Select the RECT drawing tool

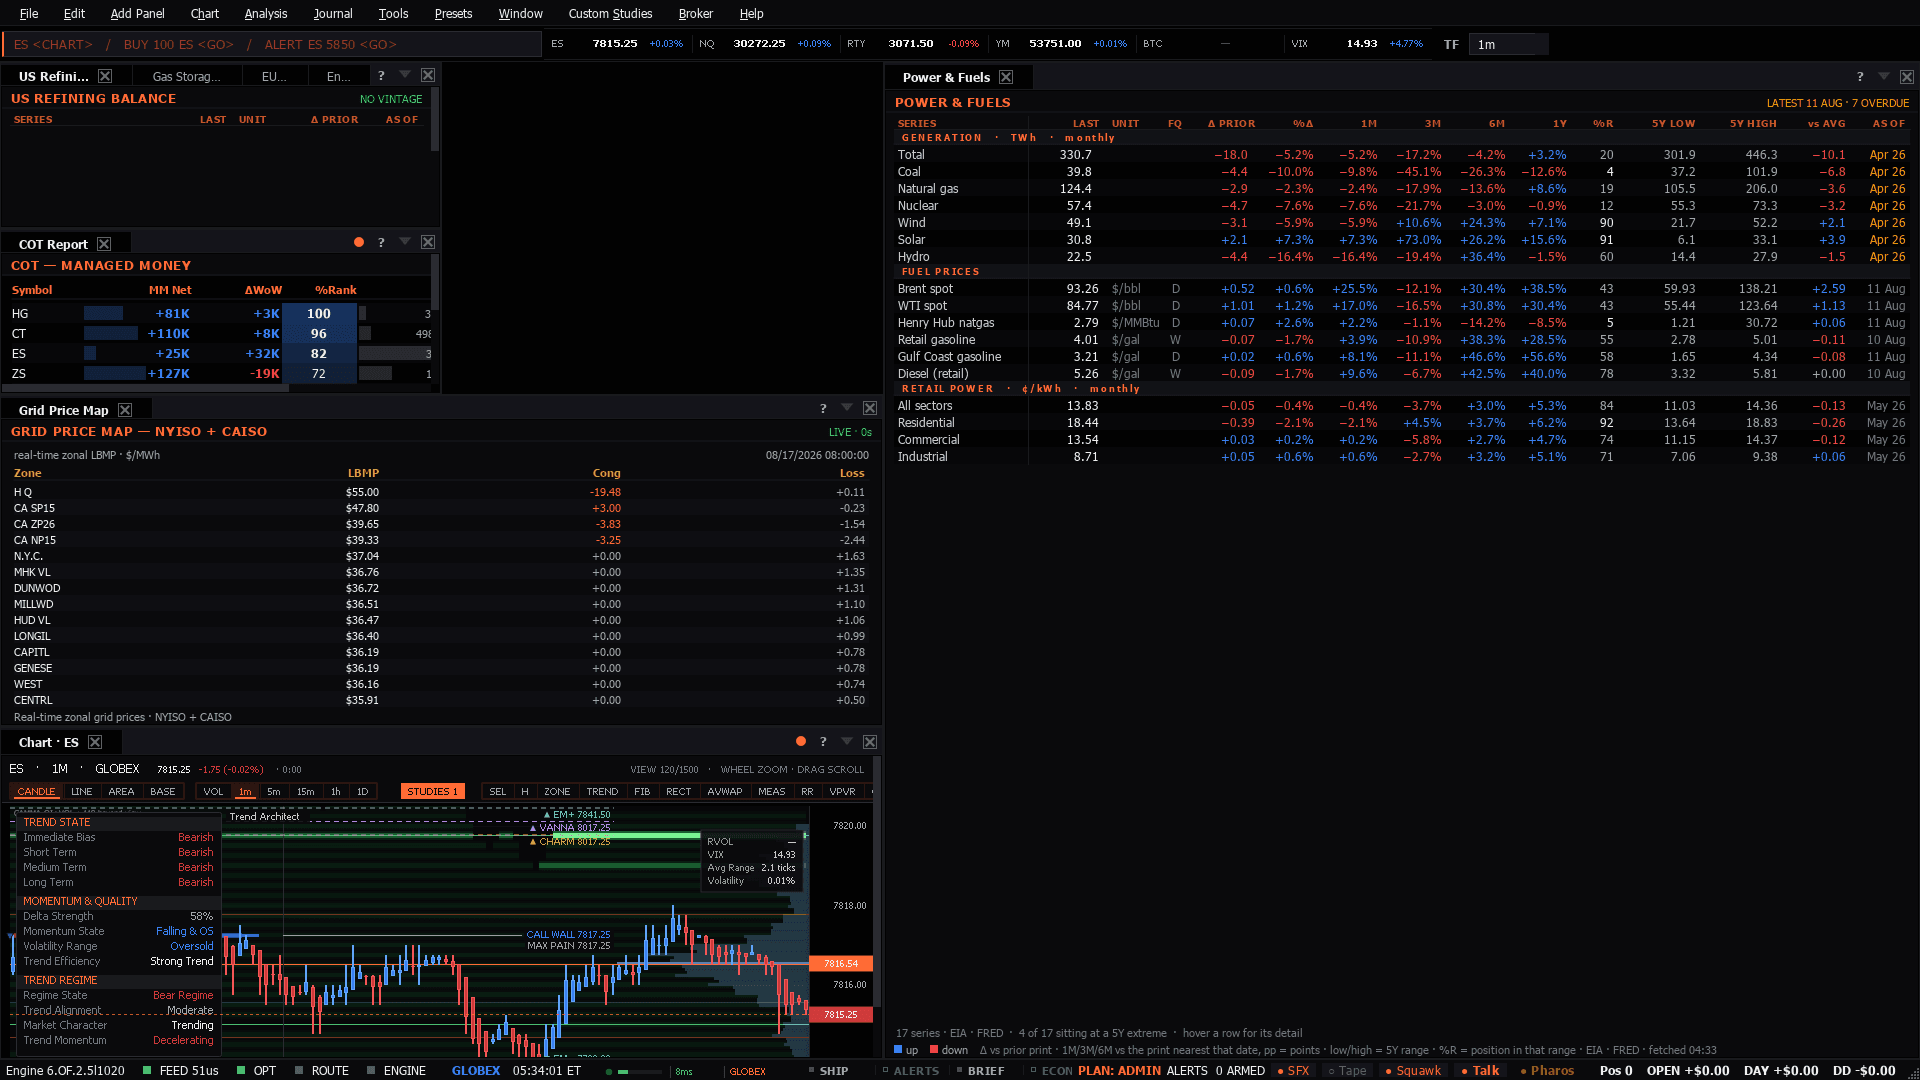(679, 791)
